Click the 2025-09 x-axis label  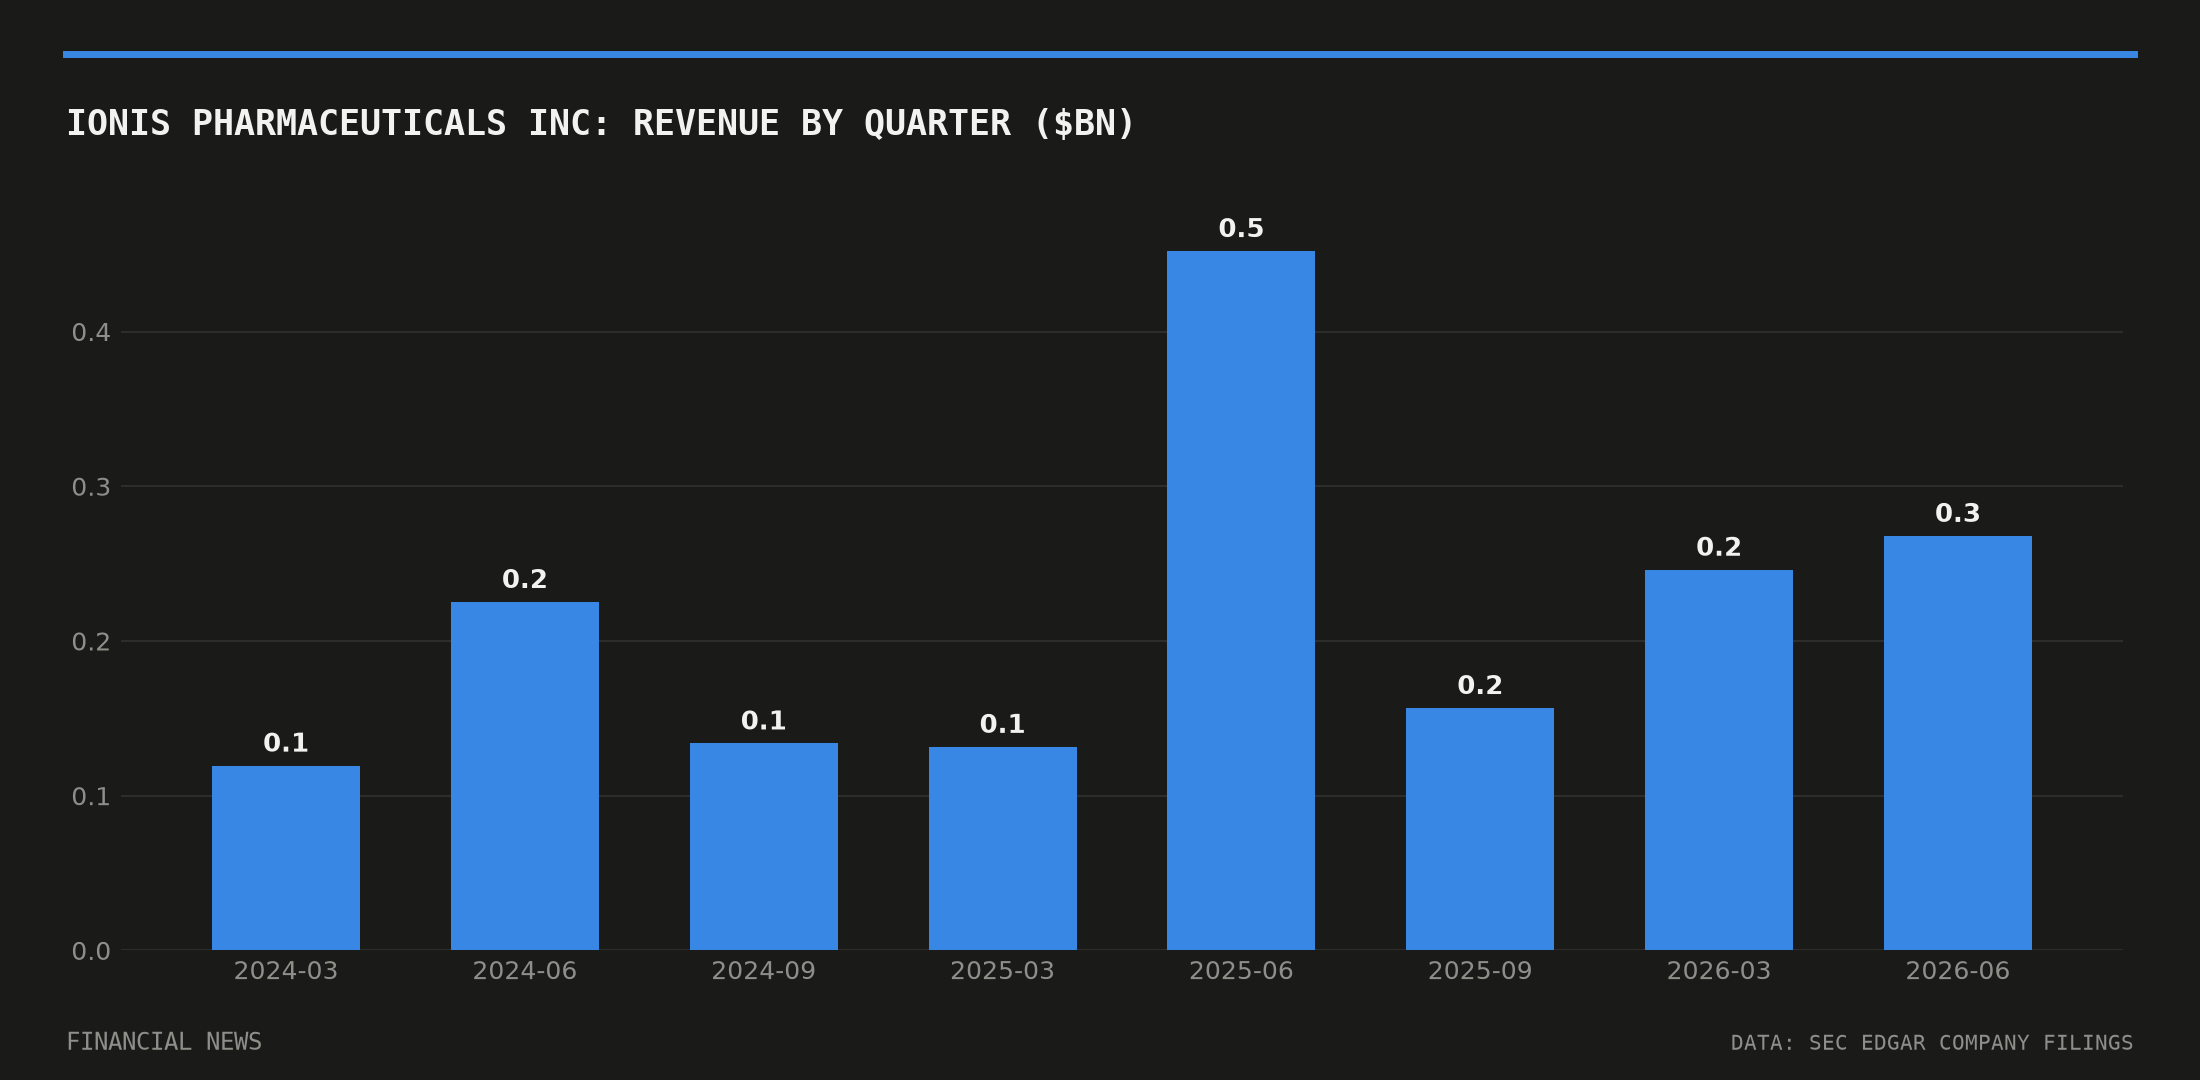tap(1480, 971)
